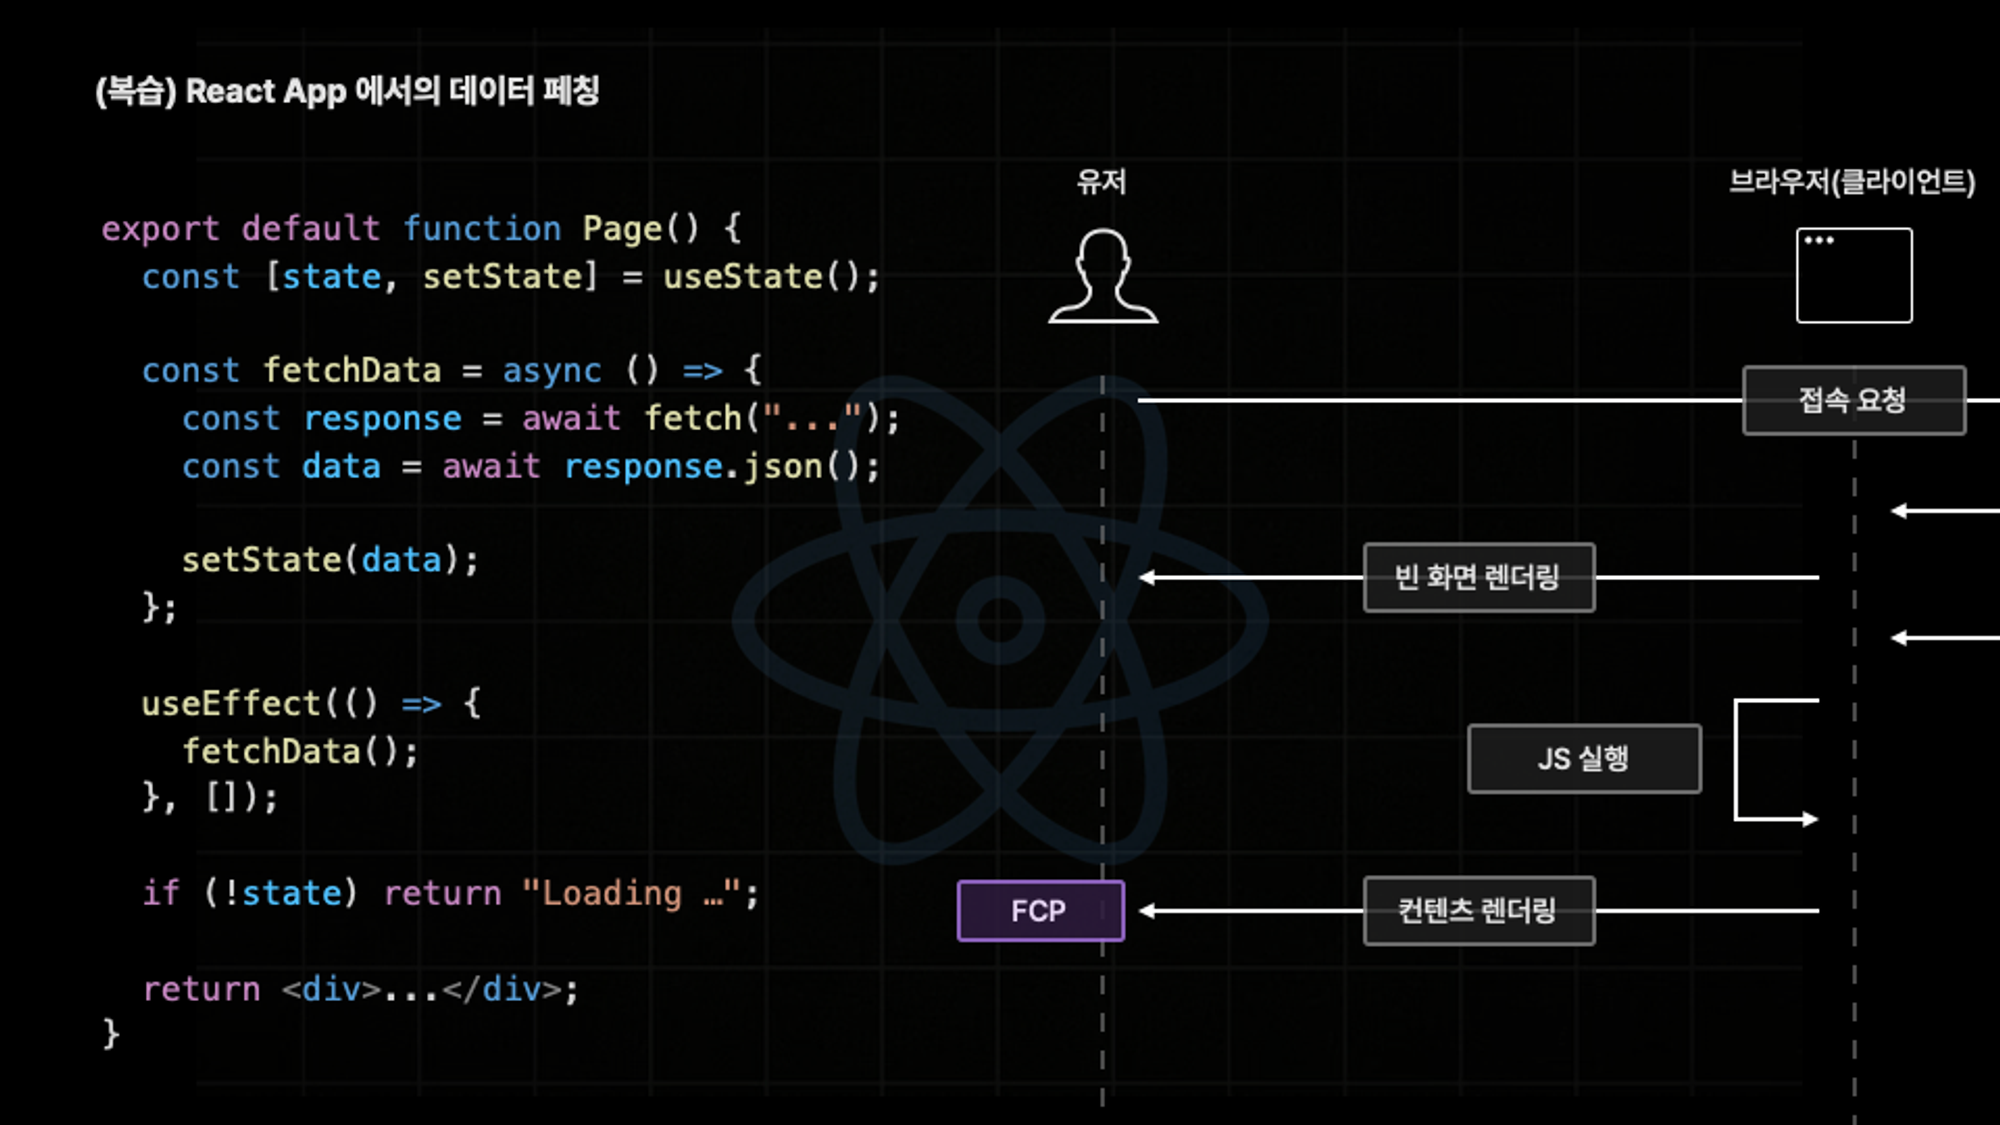
Task: Click the slide title text
Action: click(347, 91)
